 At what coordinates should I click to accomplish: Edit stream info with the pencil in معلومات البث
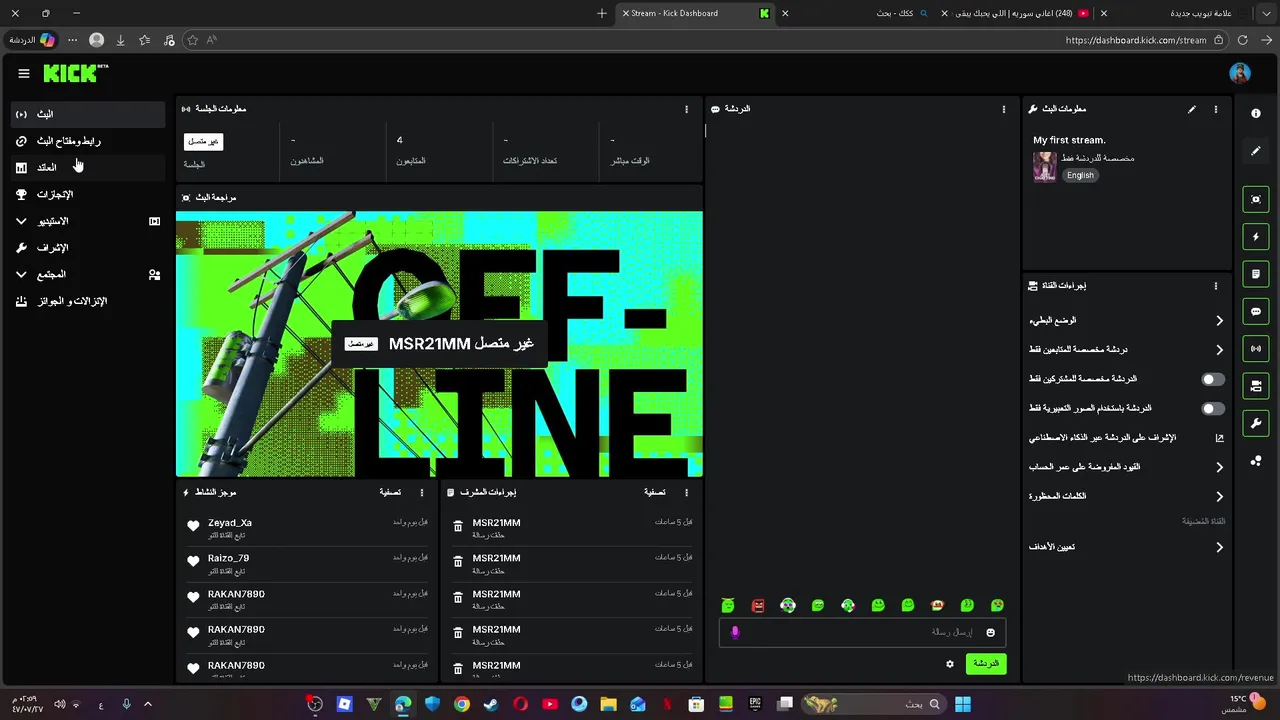(x=1191, y=109)
